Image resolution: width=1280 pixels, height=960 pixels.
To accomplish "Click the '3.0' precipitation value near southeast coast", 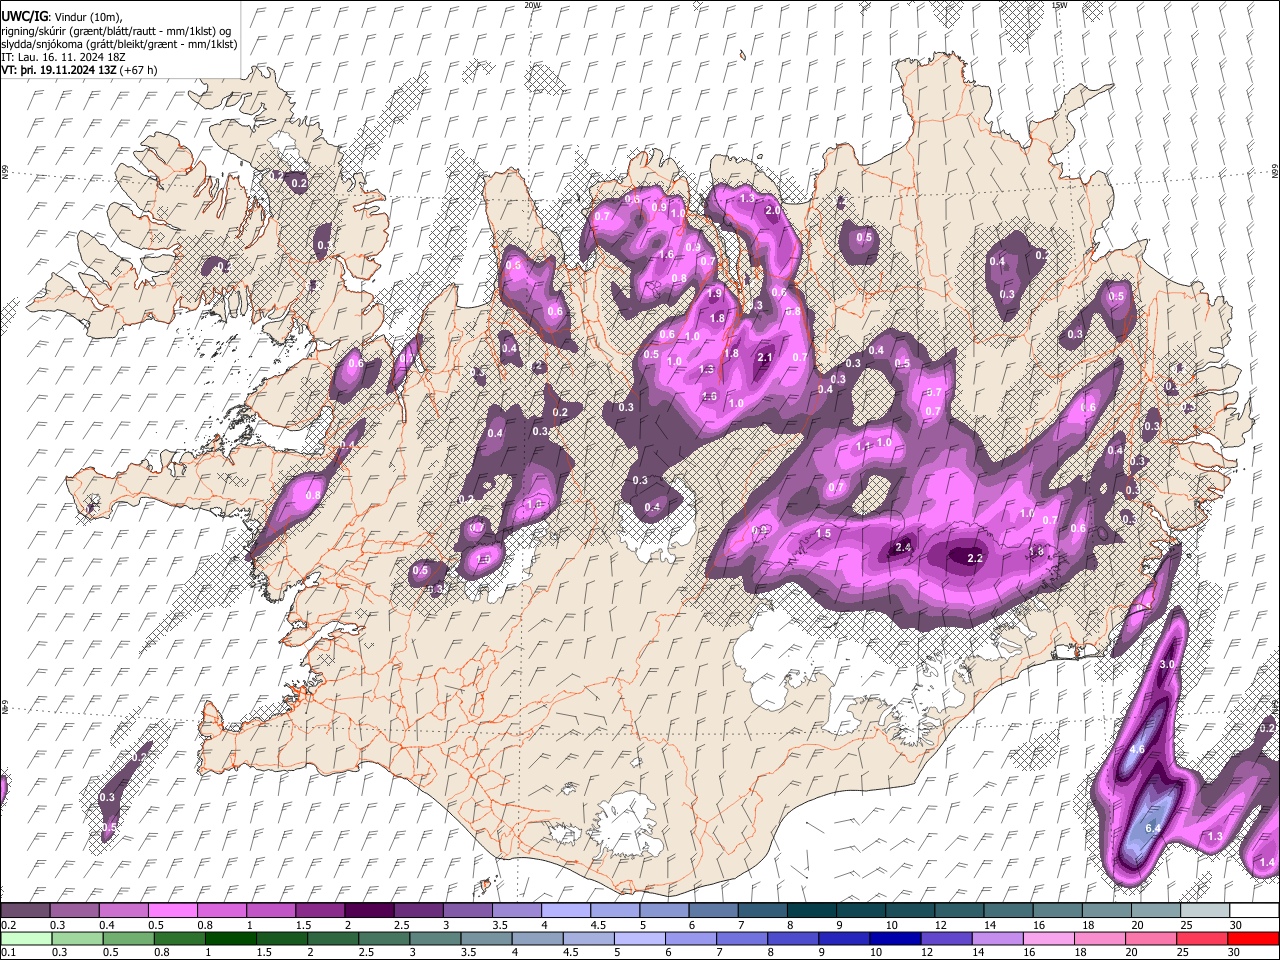I will click(x=1166, y=665).
